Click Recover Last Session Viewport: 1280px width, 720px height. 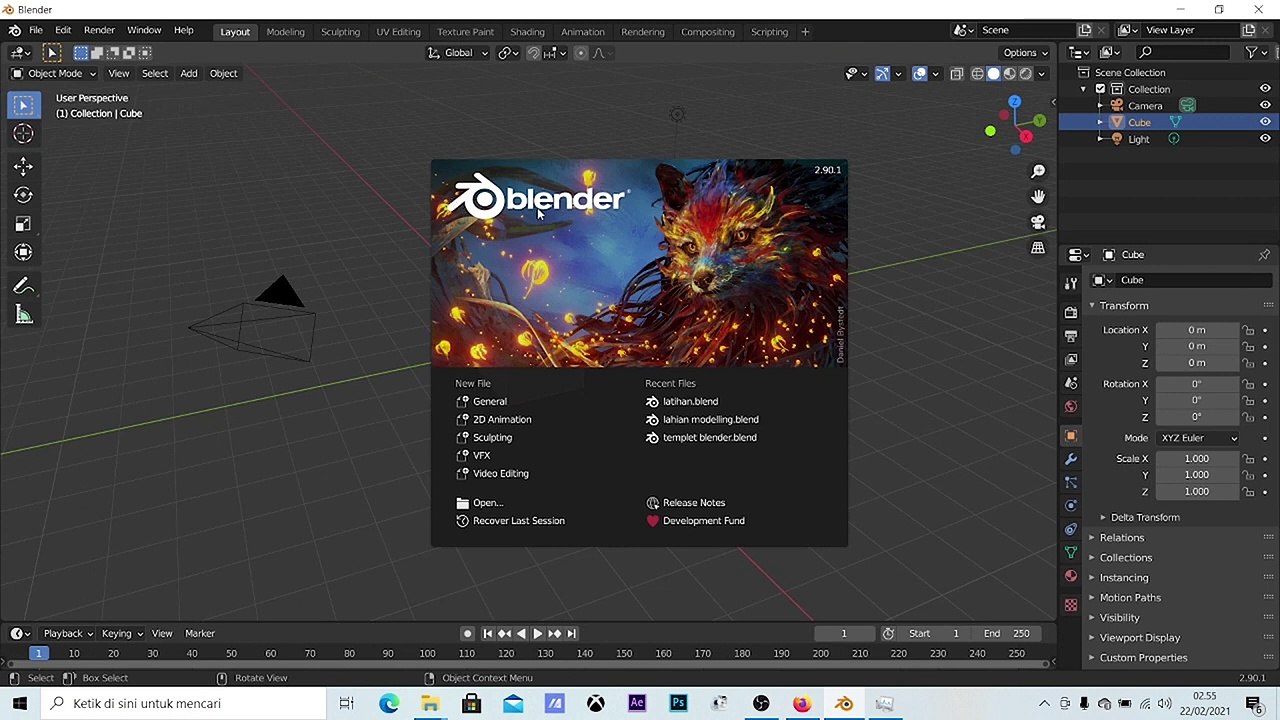518,520
